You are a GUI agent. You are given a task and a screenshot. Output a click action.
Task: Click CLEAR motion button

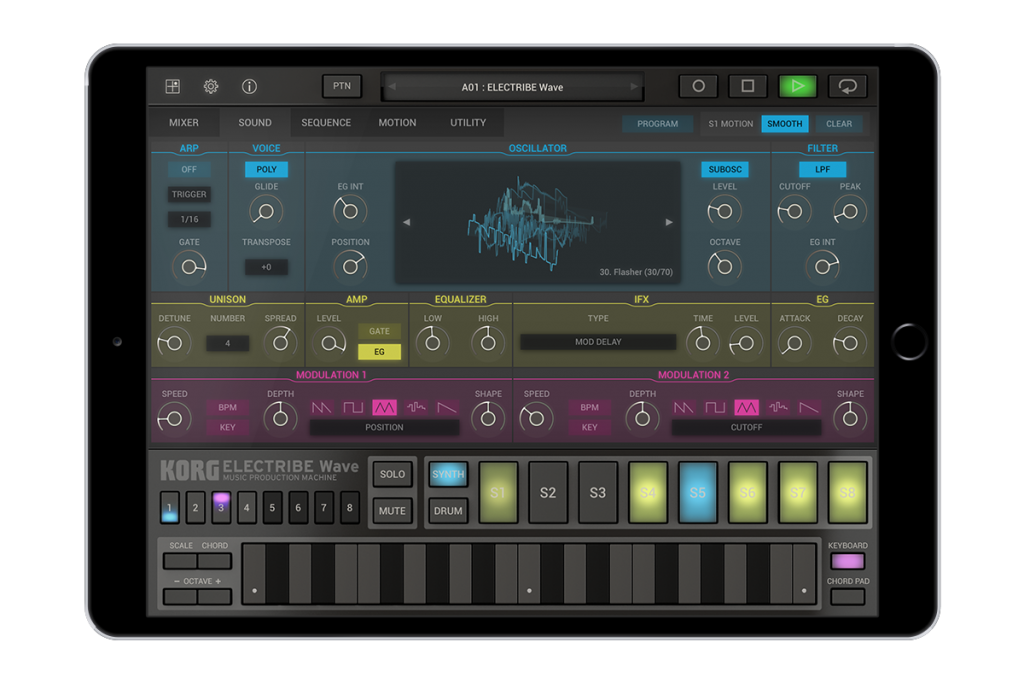839,123
